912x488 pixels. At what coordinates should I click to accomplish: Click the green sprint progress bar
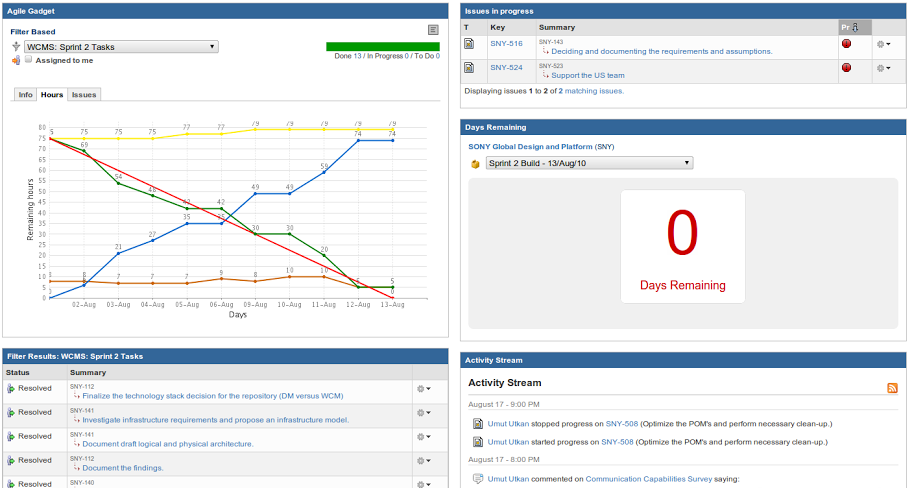coord(383,47)
